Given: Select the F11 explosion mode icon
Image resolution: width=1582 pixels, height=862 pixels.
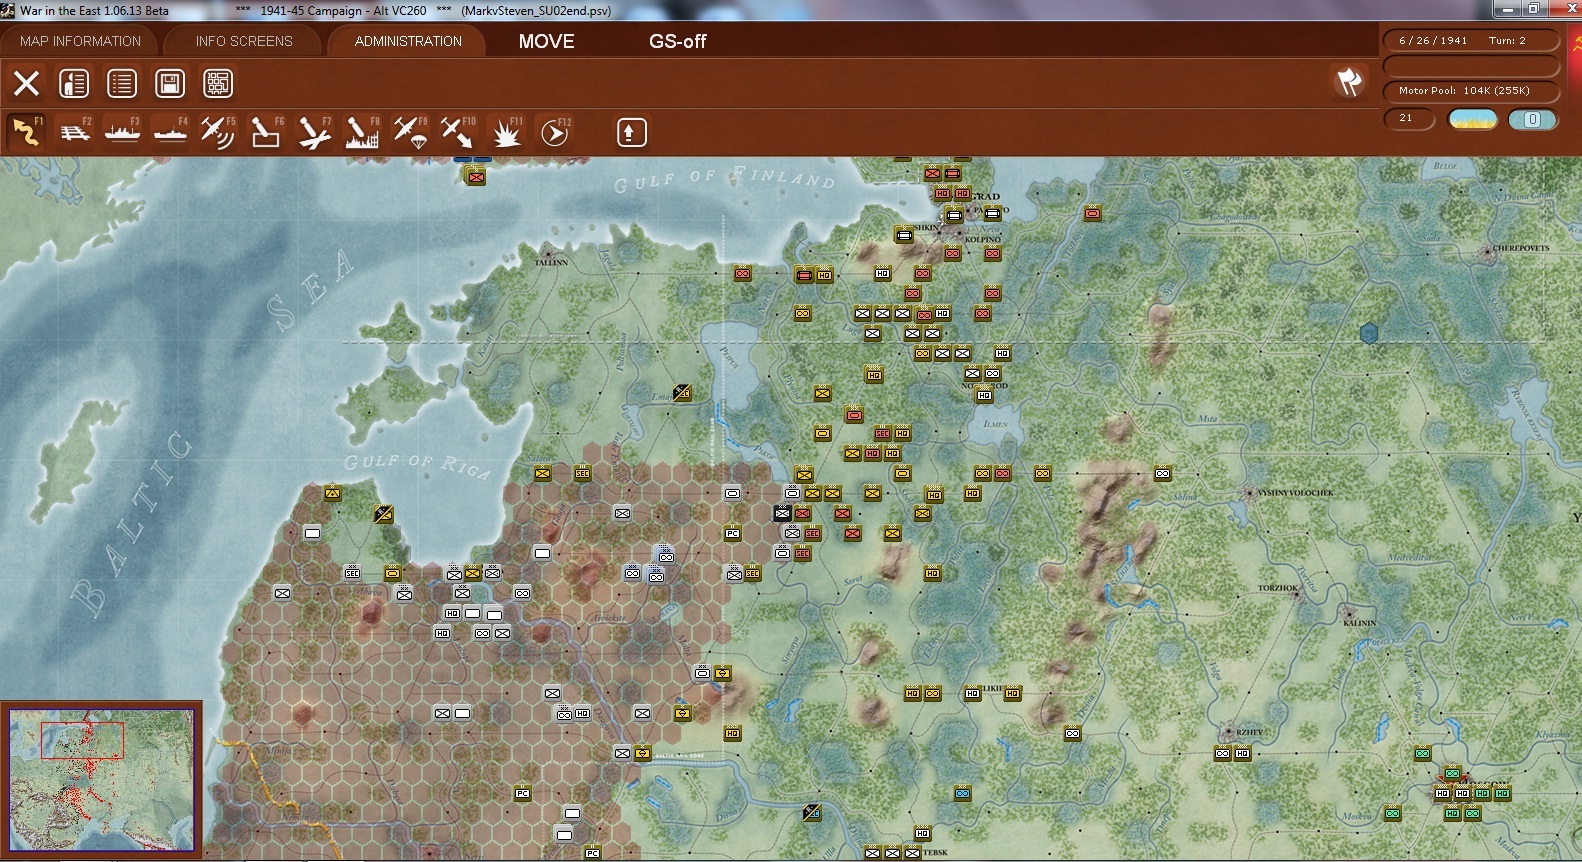Looking at the screenshot, I should coord(506,132).
